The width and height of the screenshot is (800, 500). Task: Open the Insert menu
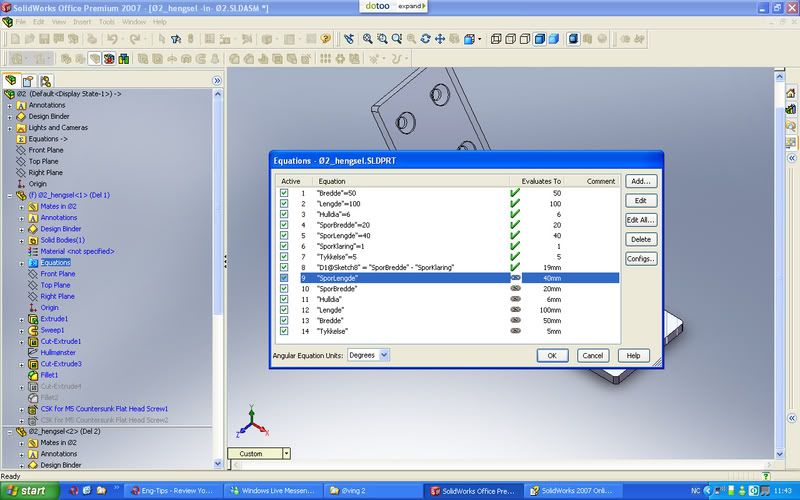pyautogui.click(x=83, y=21)
